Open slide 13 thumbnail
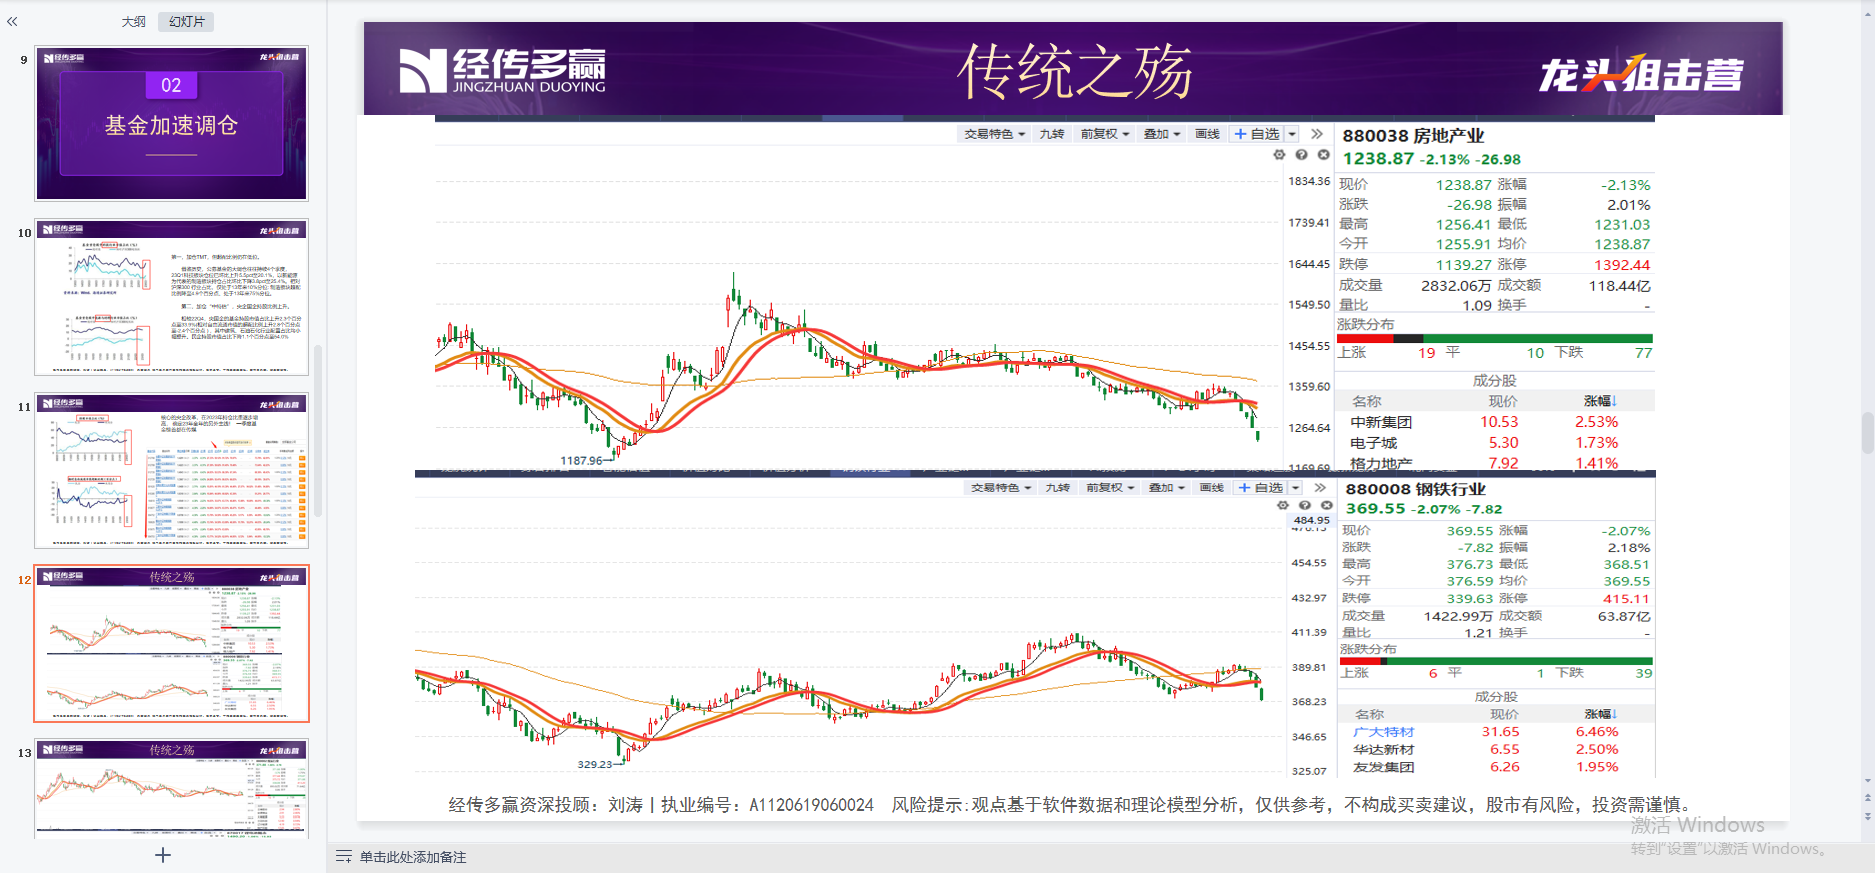Viewport: 1875px width, 873px height. [x=172, y=788]
